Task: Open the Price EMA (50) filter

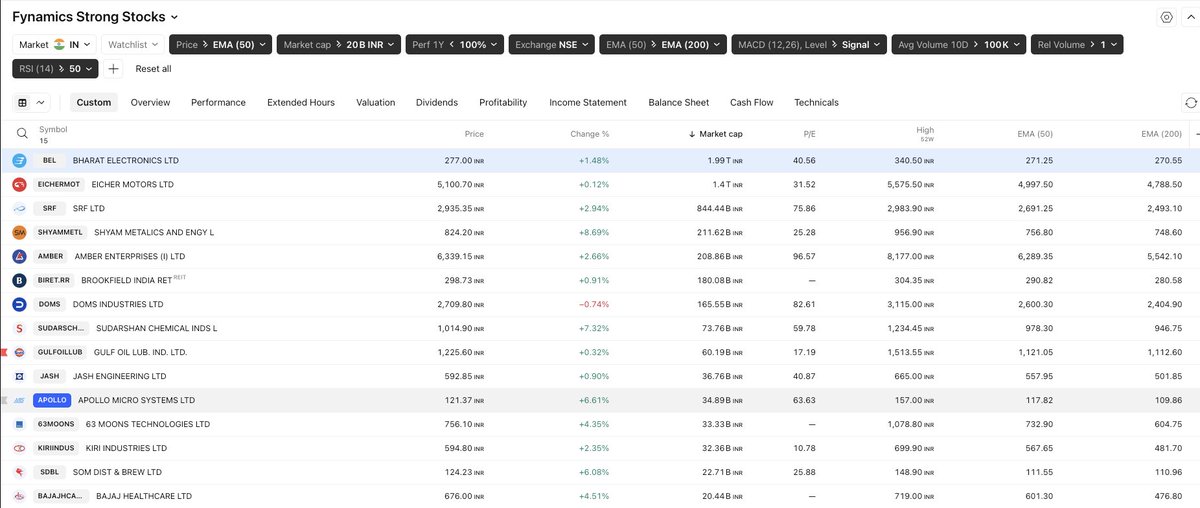Action: (218, 44)
